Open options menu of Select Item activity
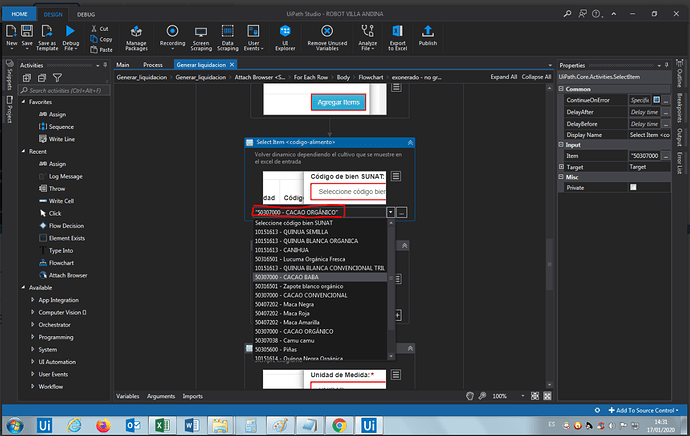Screen dimensions: 690x436 396,176
